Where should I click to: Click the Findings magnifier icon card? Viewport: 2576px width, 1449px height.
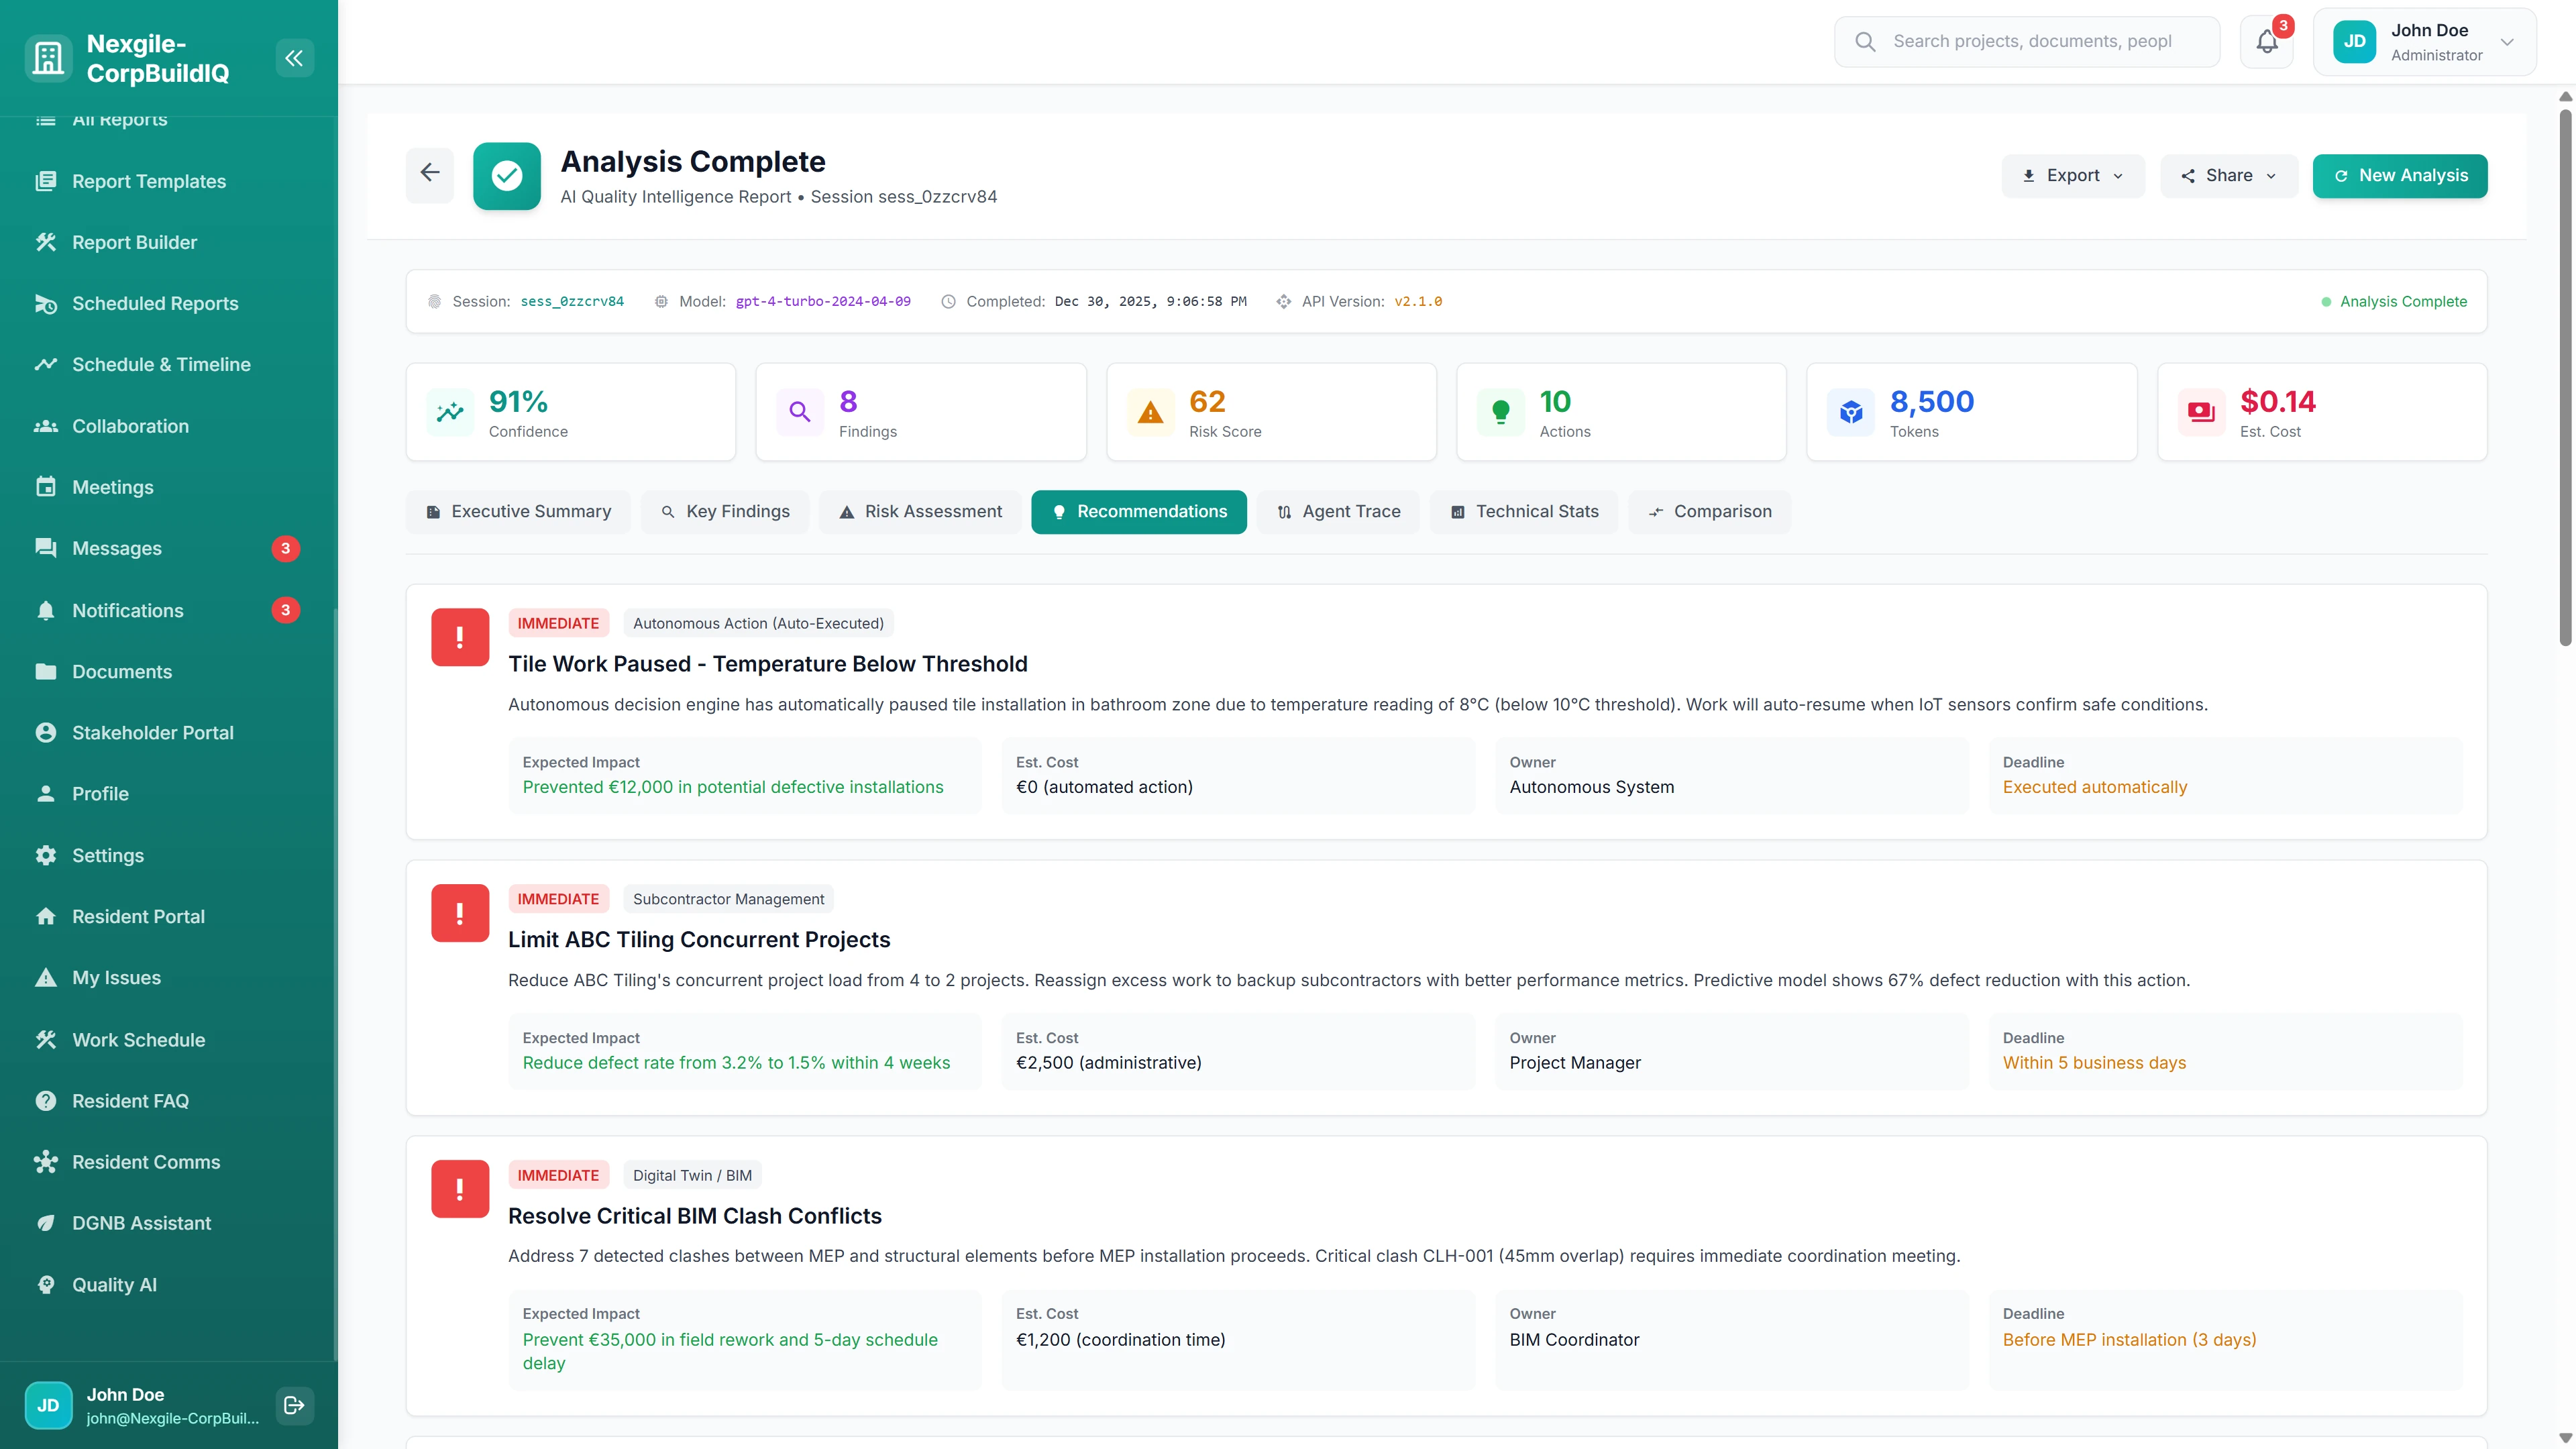tap(799, 412)
